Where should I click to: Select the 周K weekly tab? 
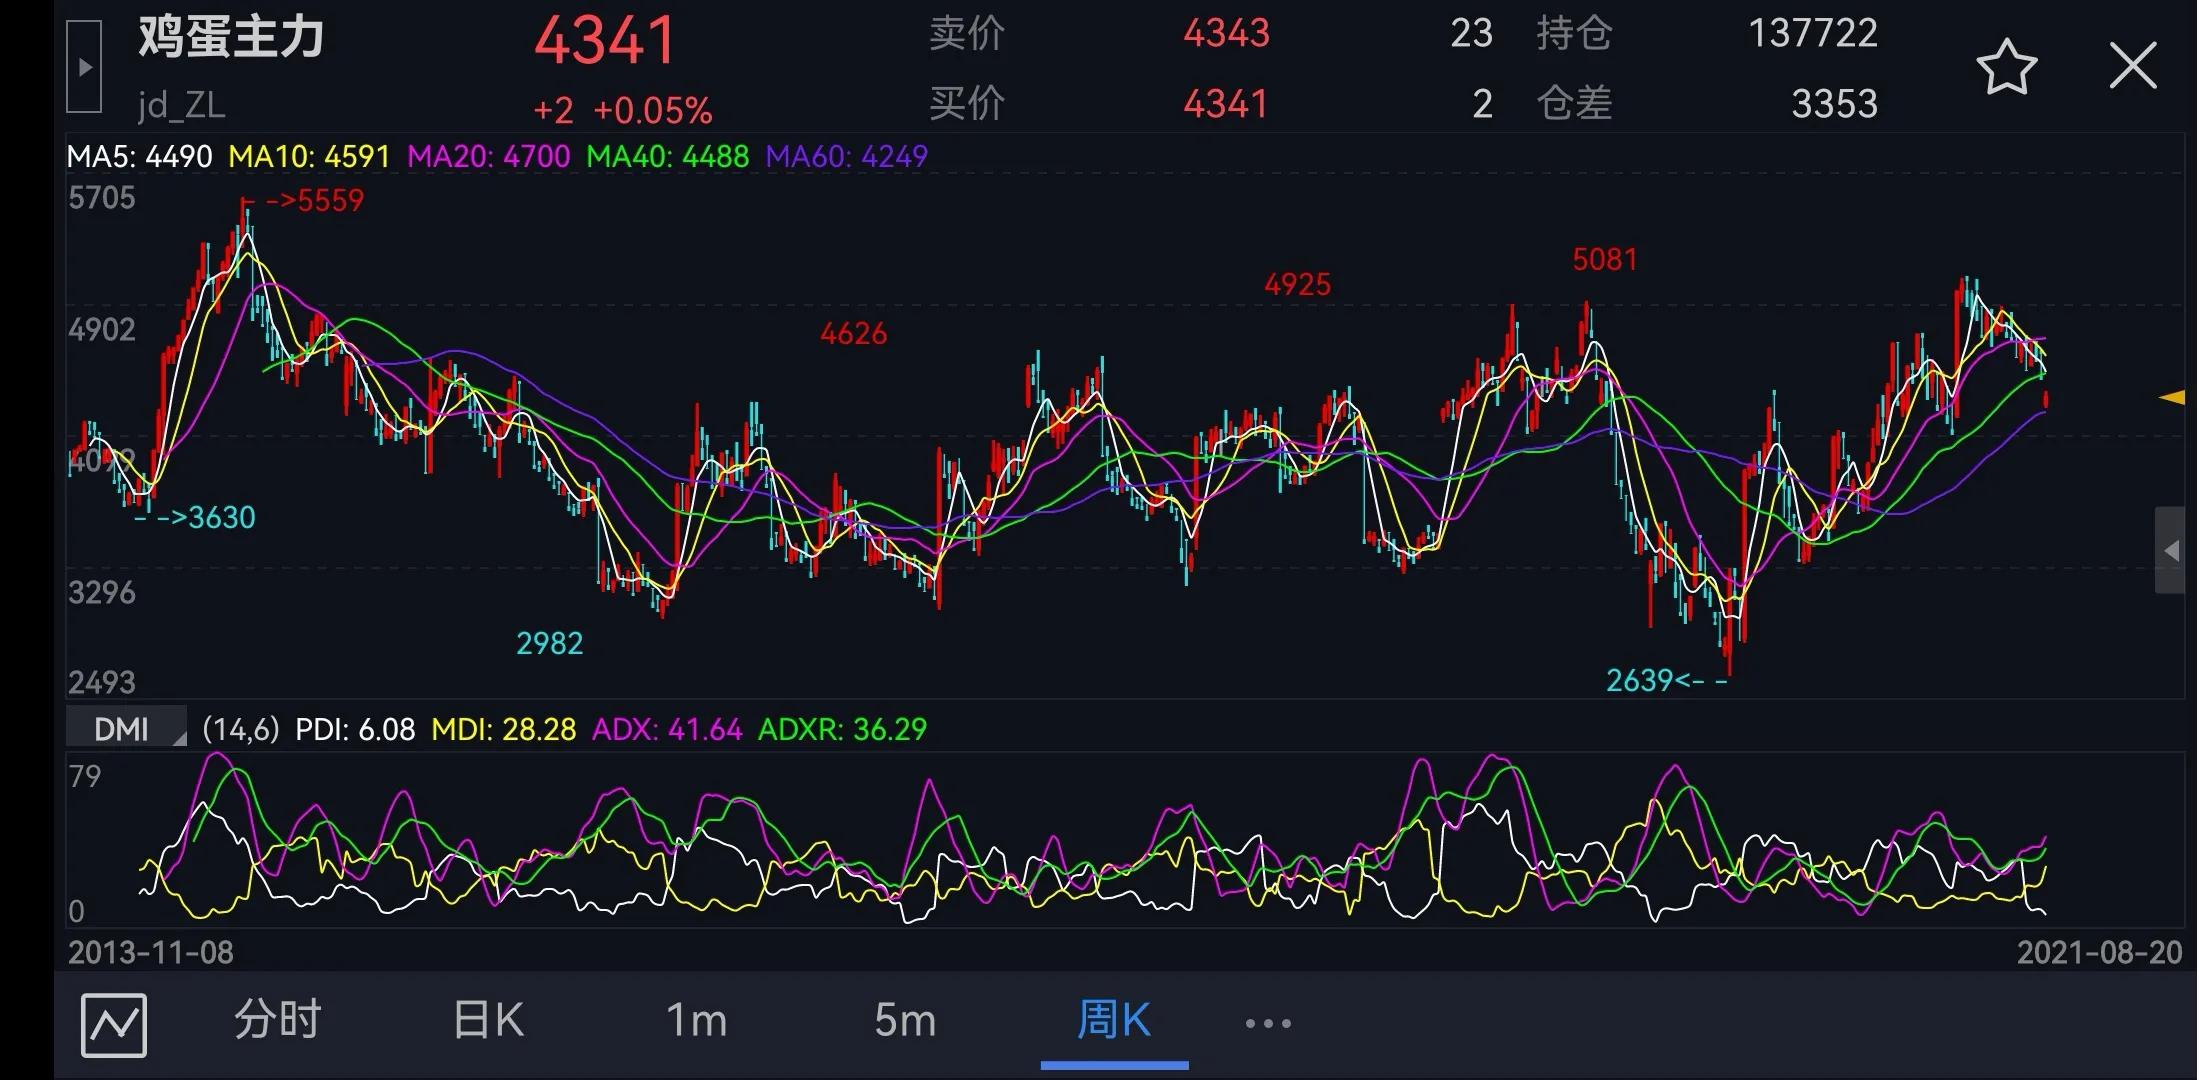pos(1114,1021)
